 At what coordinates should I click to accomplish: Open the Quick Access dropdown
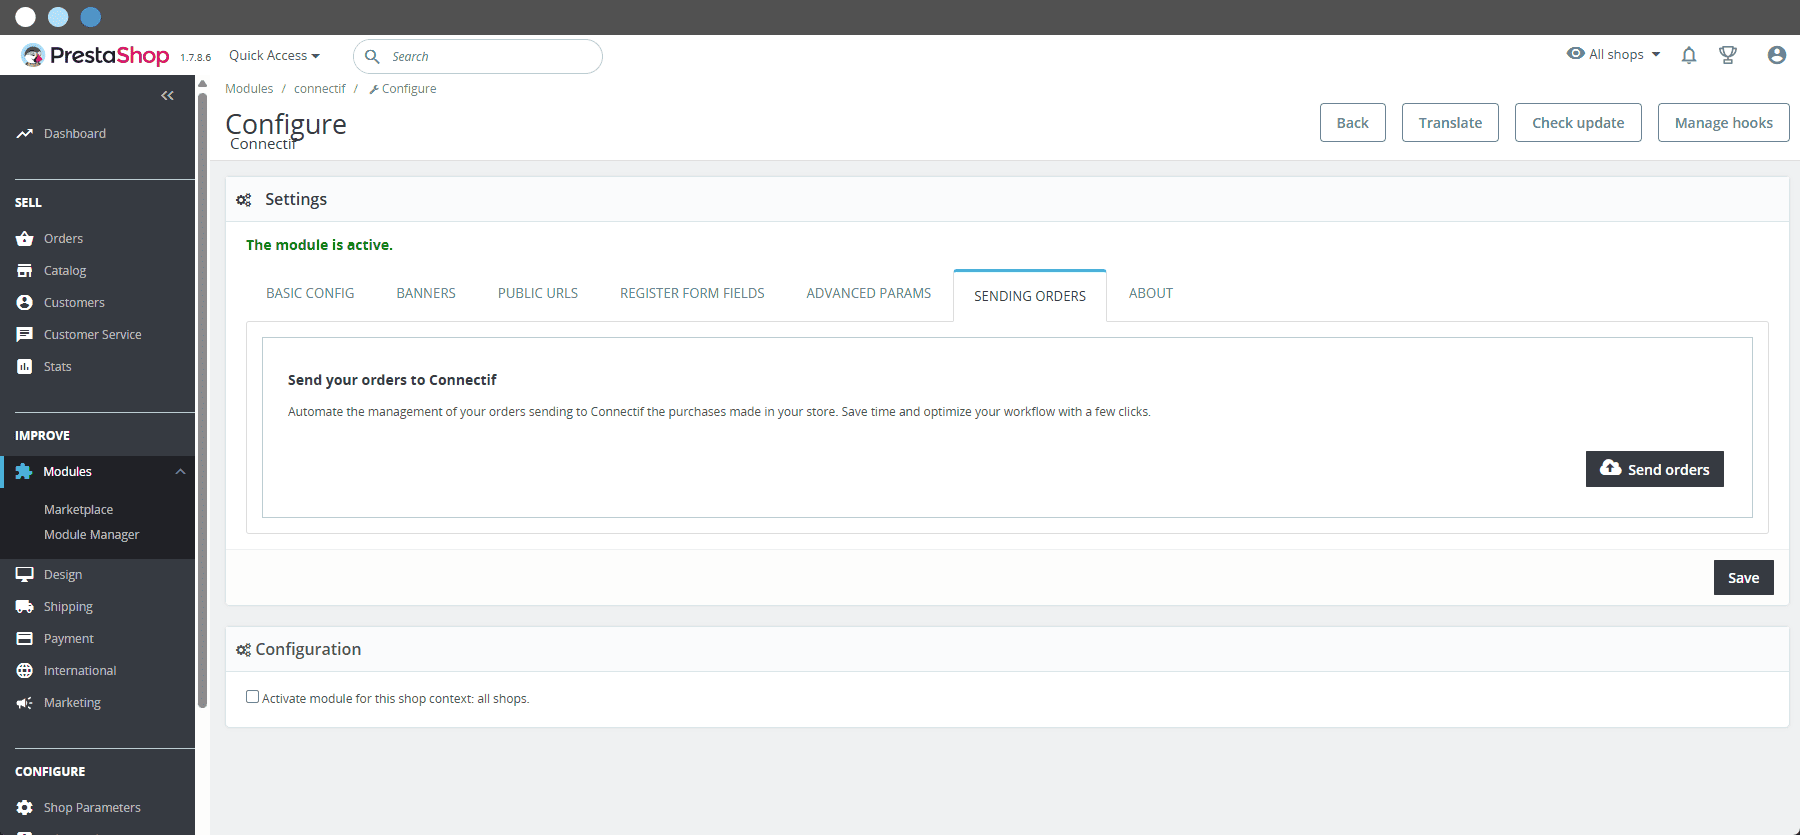[274, 56]
